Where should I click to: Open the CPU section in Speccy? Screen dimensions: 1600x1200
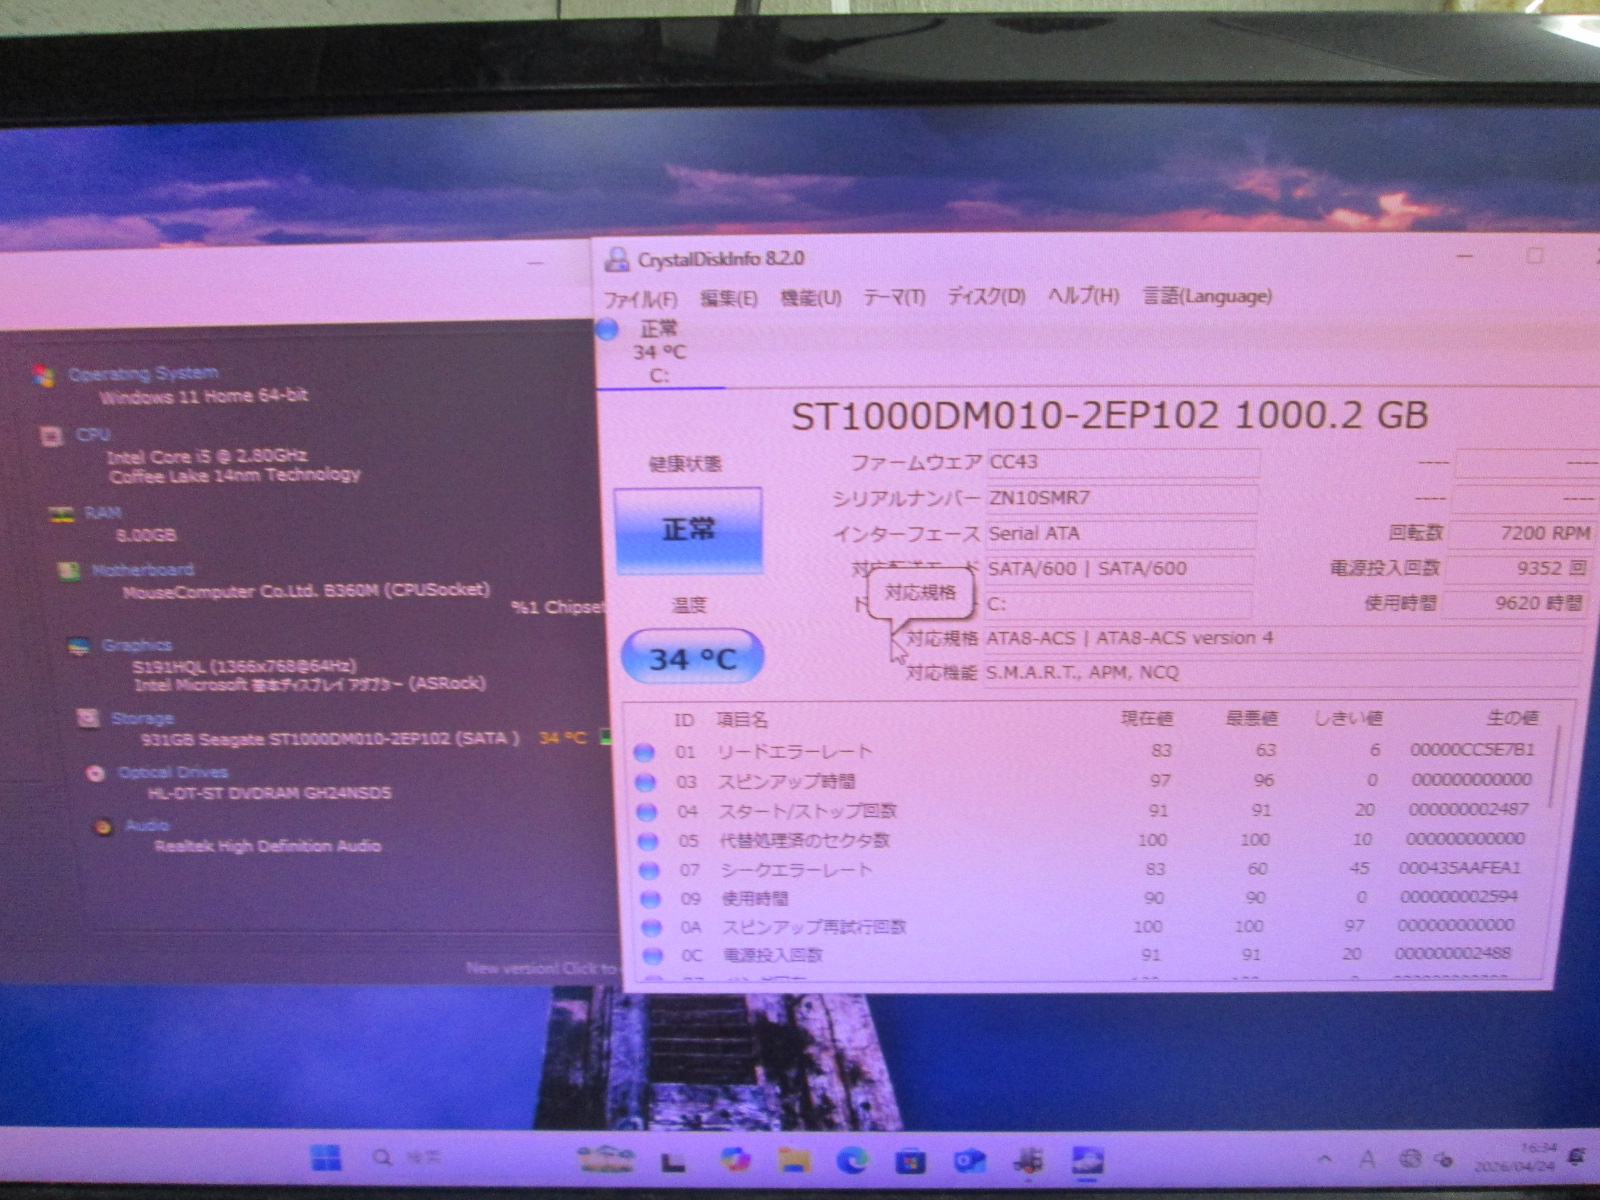coord(92,435)
